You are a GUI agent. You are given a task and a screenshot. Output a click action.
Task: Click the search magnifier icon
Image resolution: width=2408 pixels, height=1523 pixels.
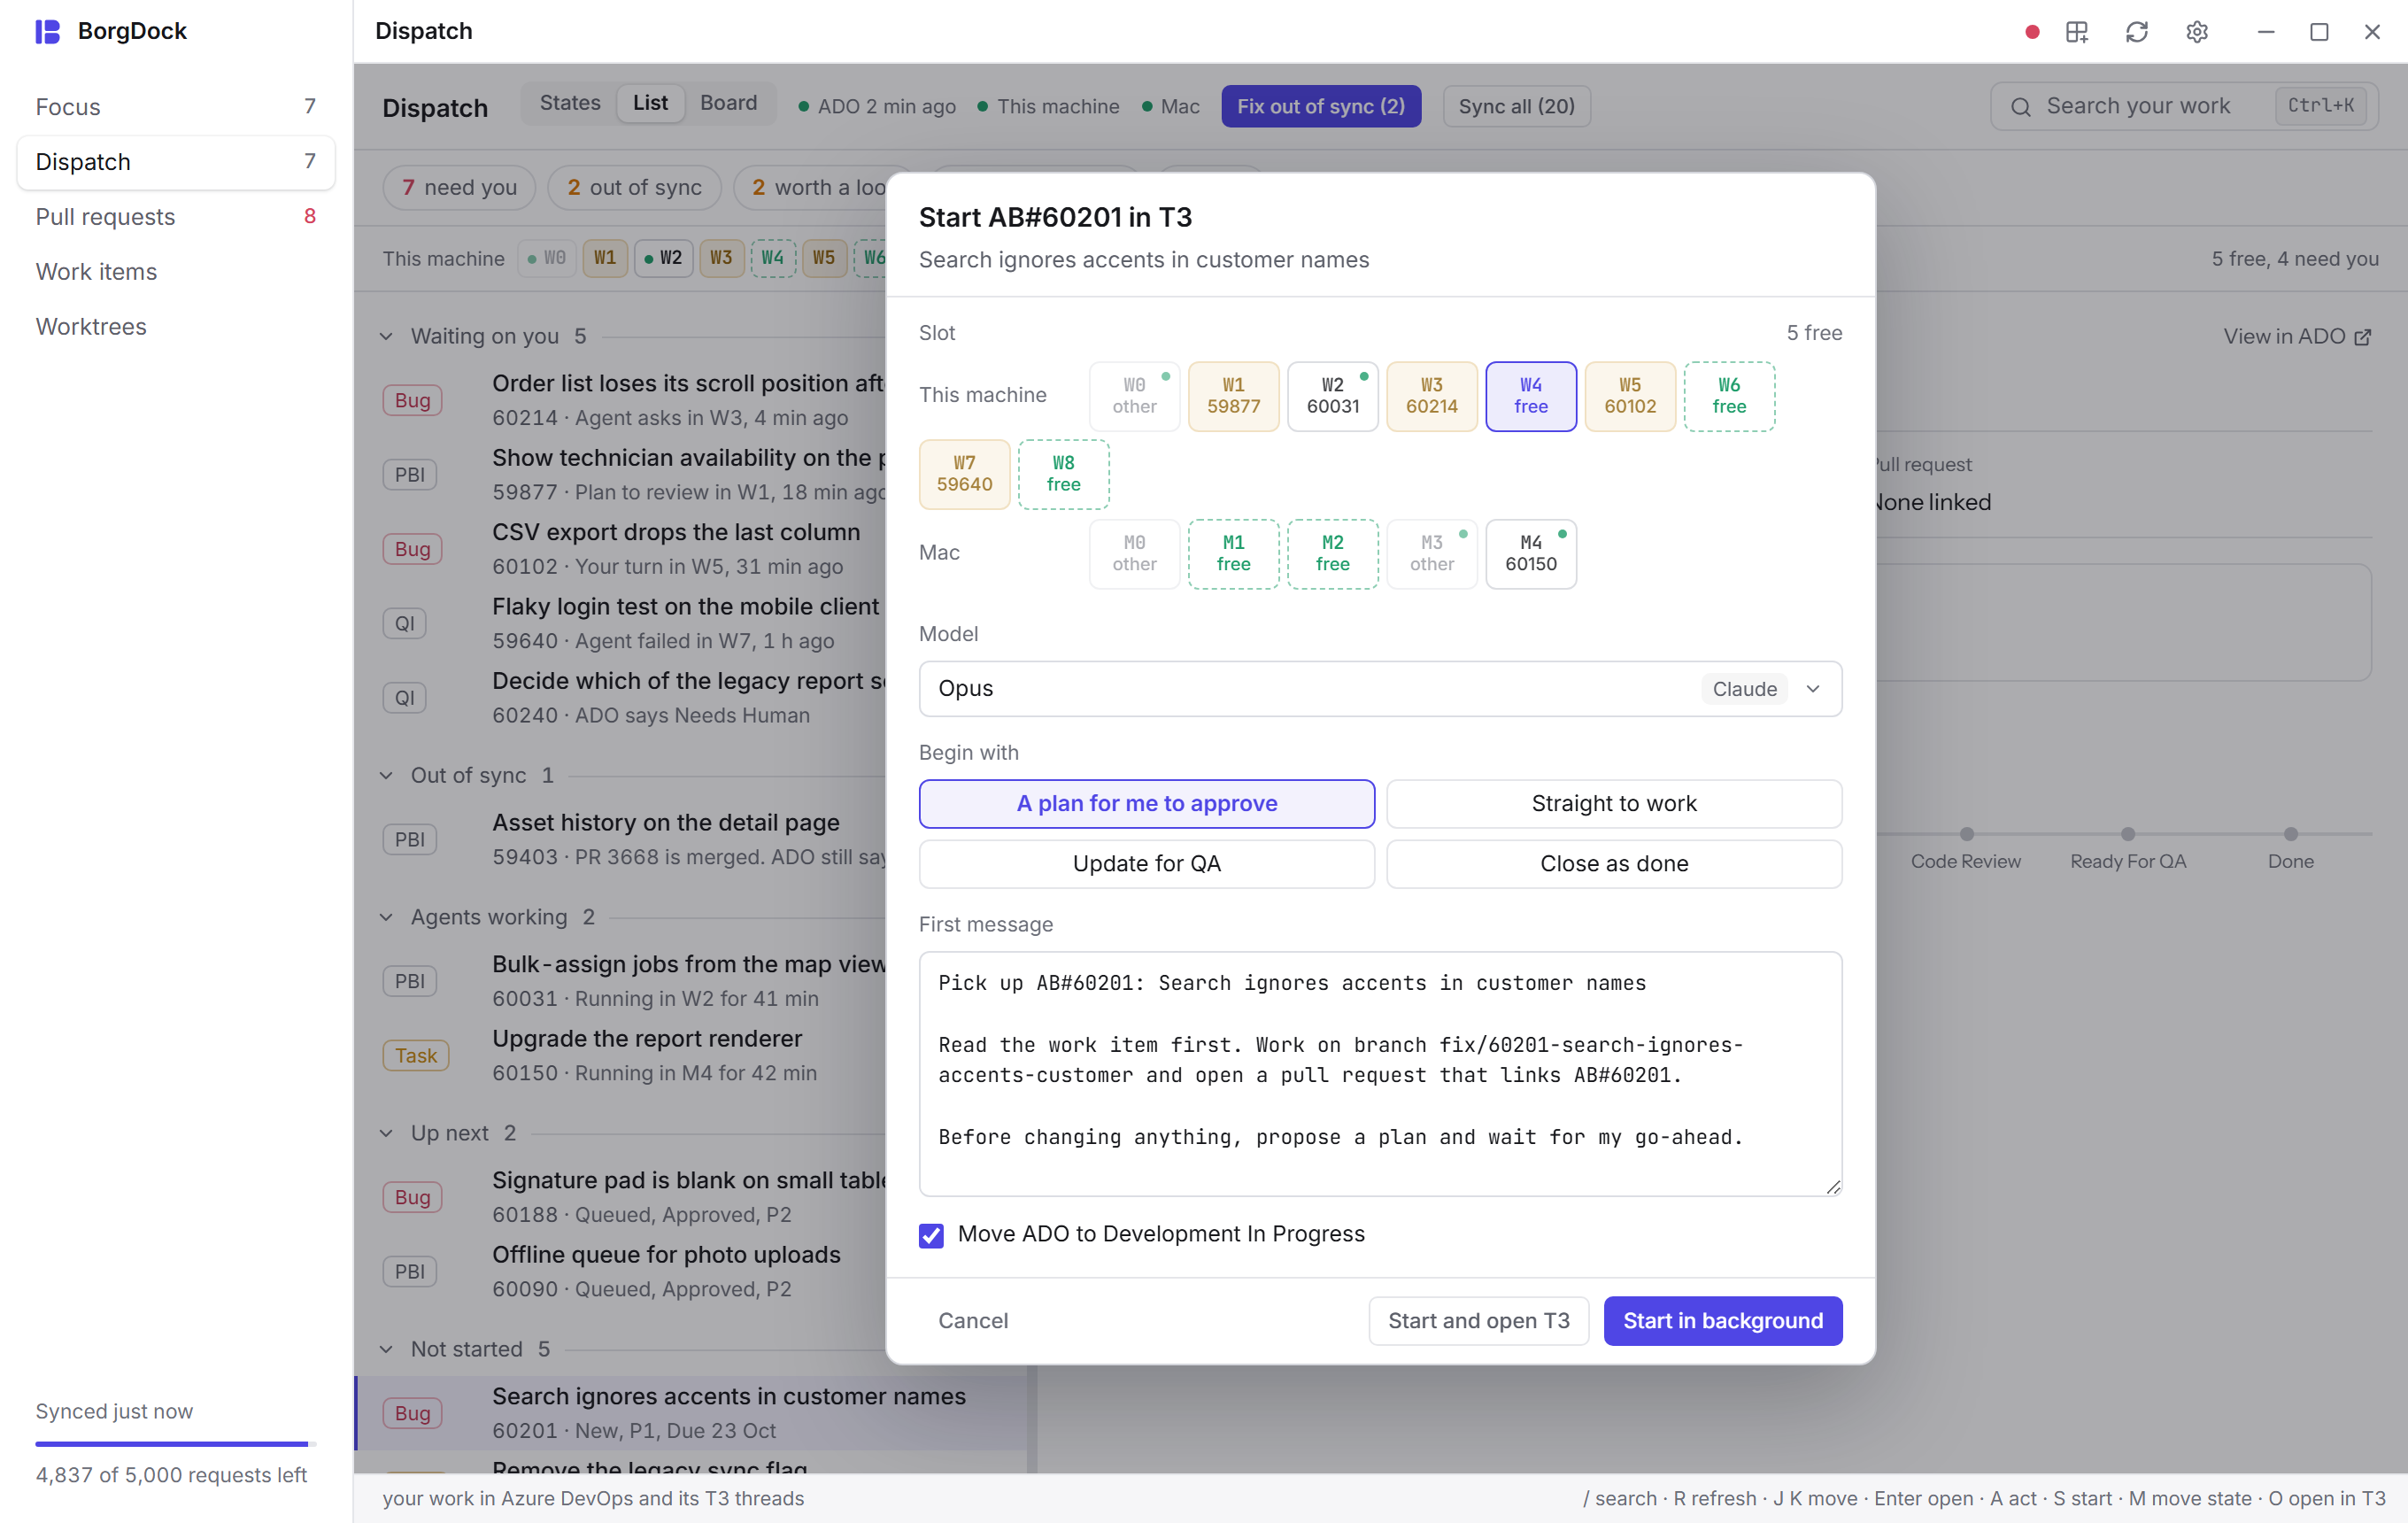[2021, 107]
